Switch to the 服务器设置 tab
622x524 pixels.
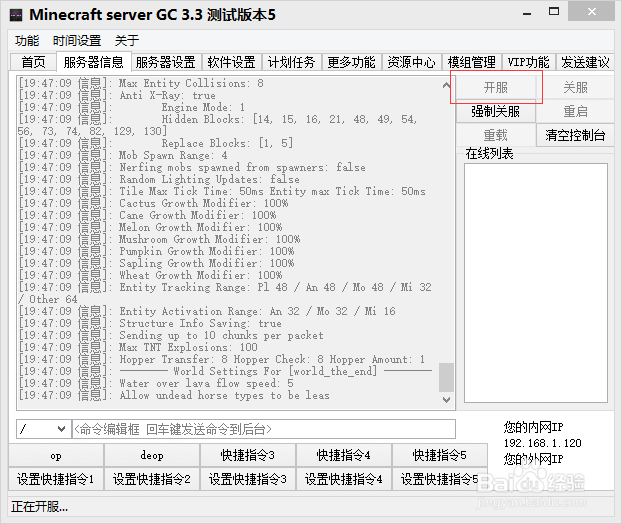[166, 62]
